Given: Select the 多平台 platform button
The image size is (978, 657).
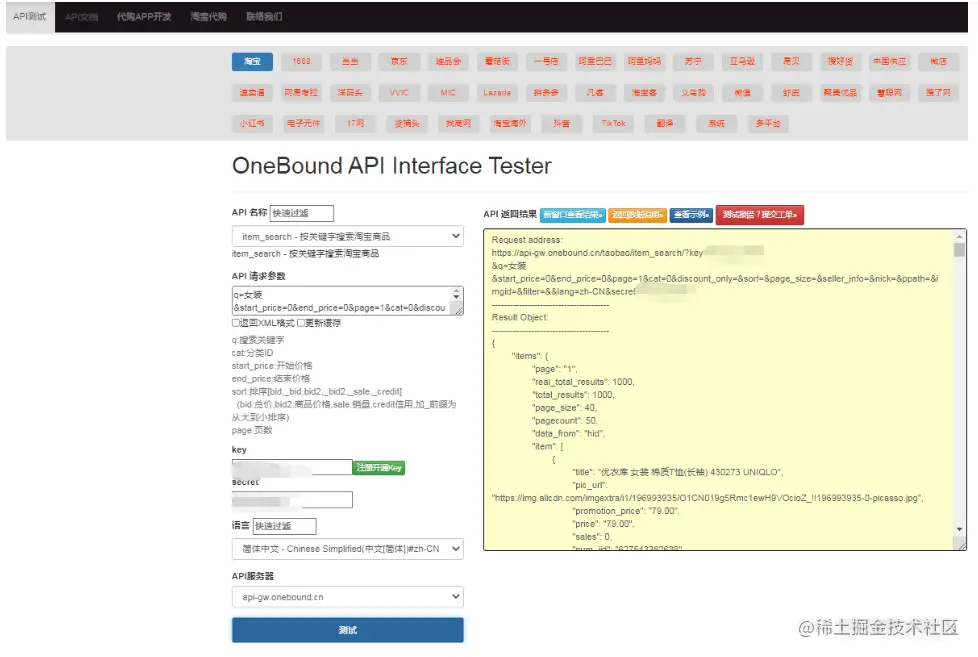Looking at the screenshot, I should [x=768, y=124].
